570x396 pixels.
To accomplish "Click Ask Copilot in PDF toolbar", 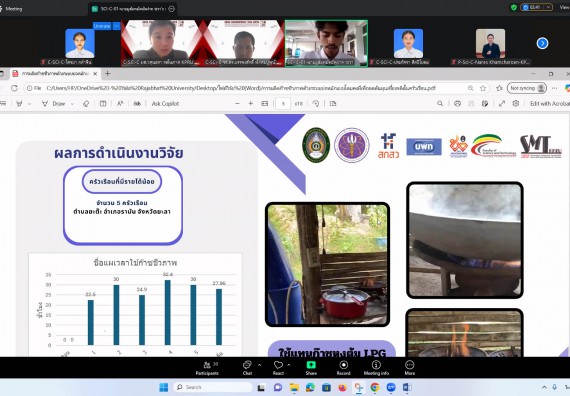I will click(165, 104).
